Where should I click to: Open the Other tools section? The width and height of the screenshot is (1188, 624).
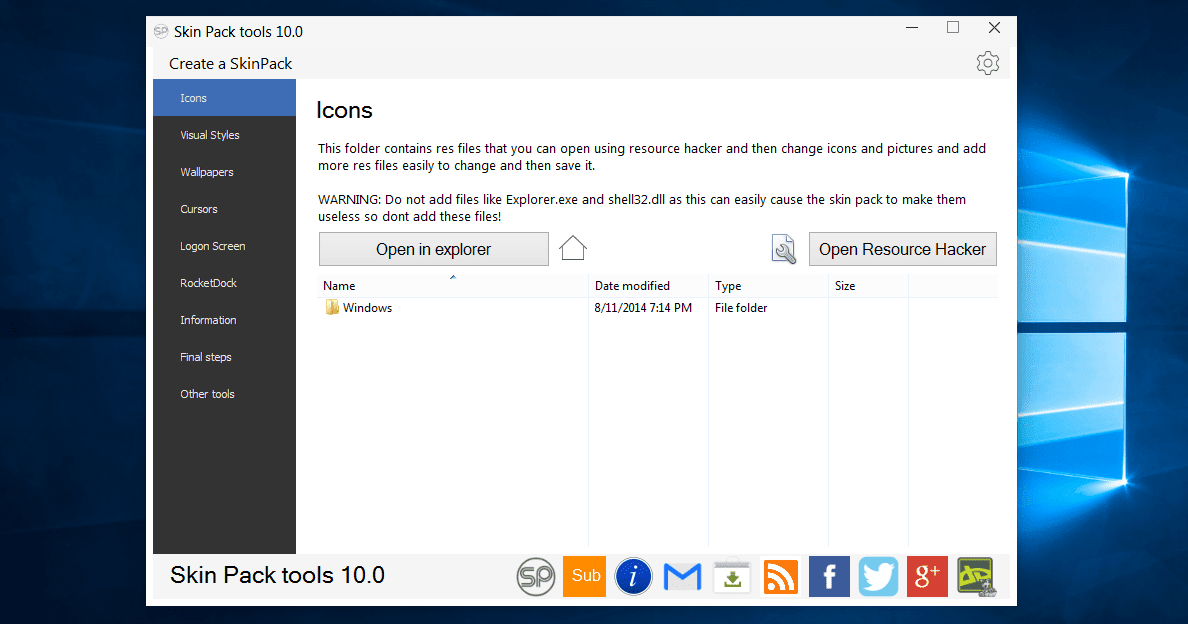coord(224,394)
